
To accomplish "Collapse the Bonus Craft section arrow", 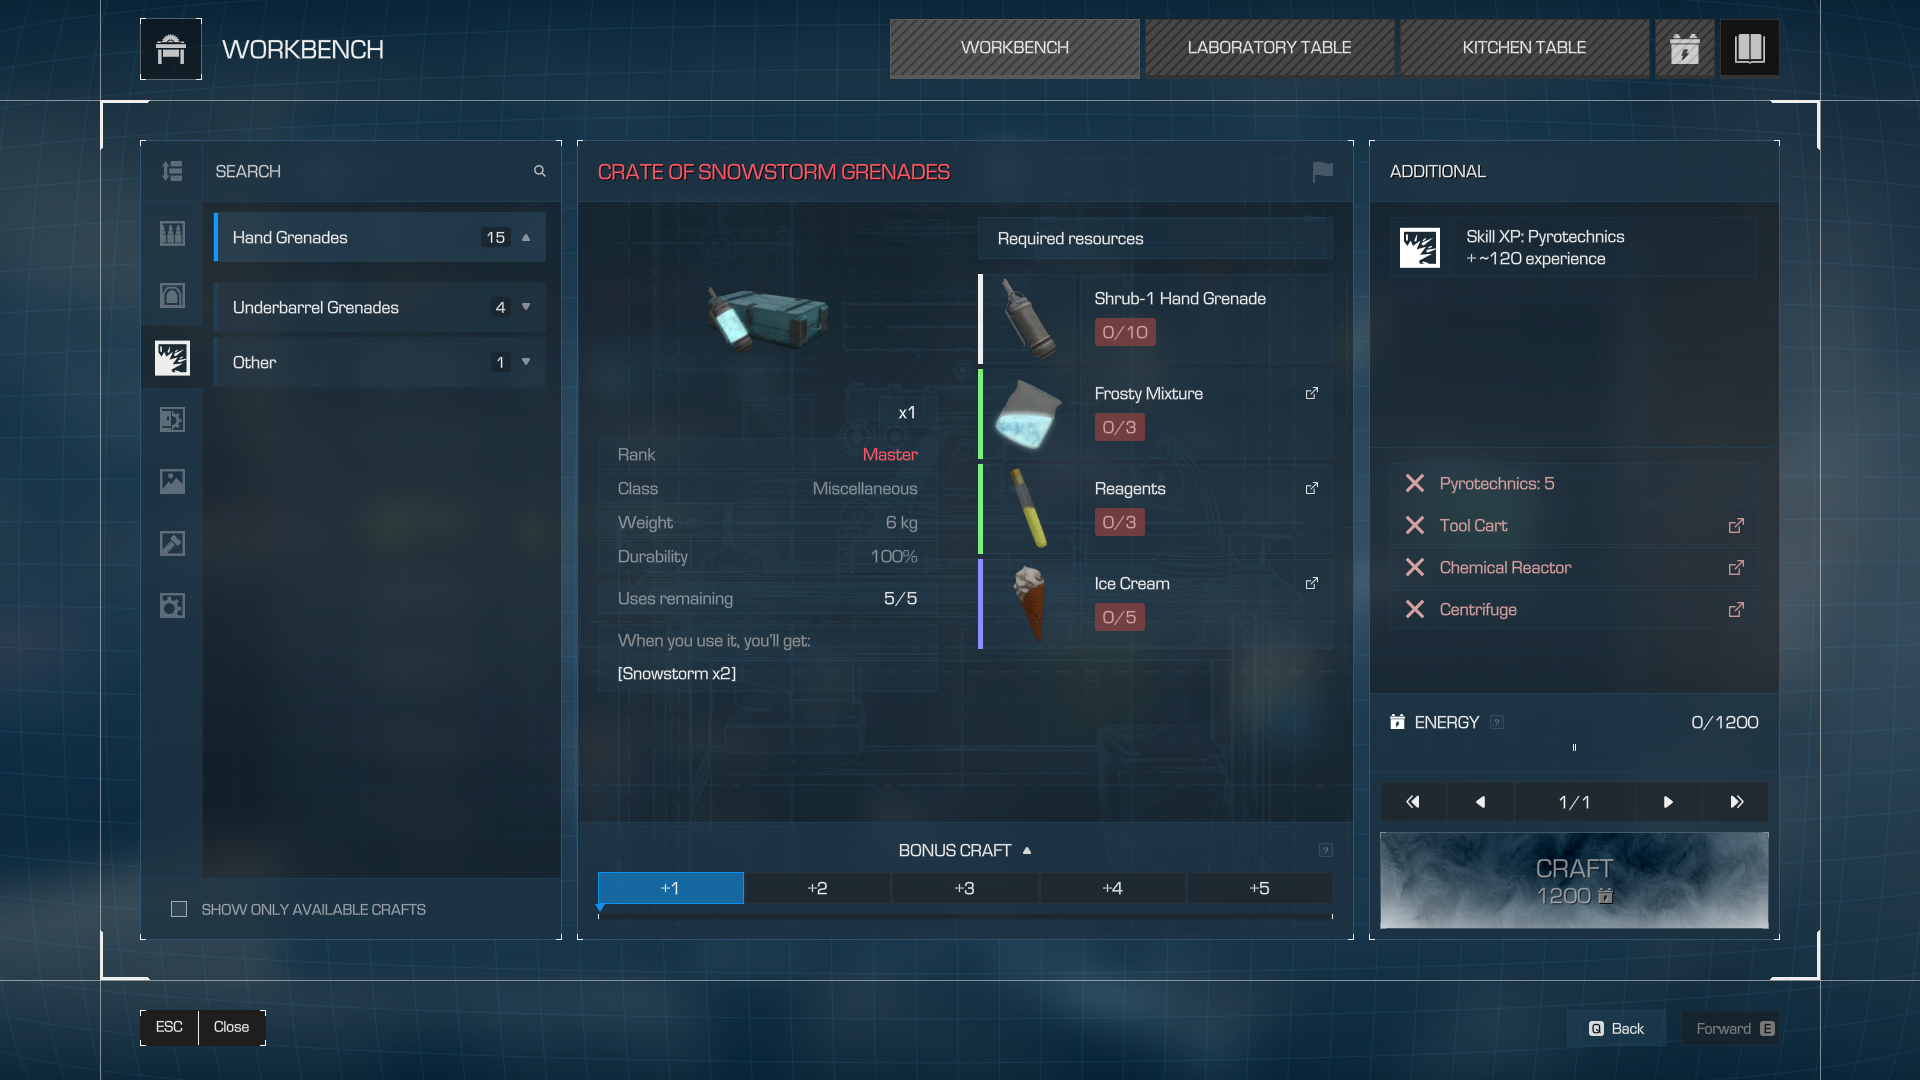I will [1027, 851].
